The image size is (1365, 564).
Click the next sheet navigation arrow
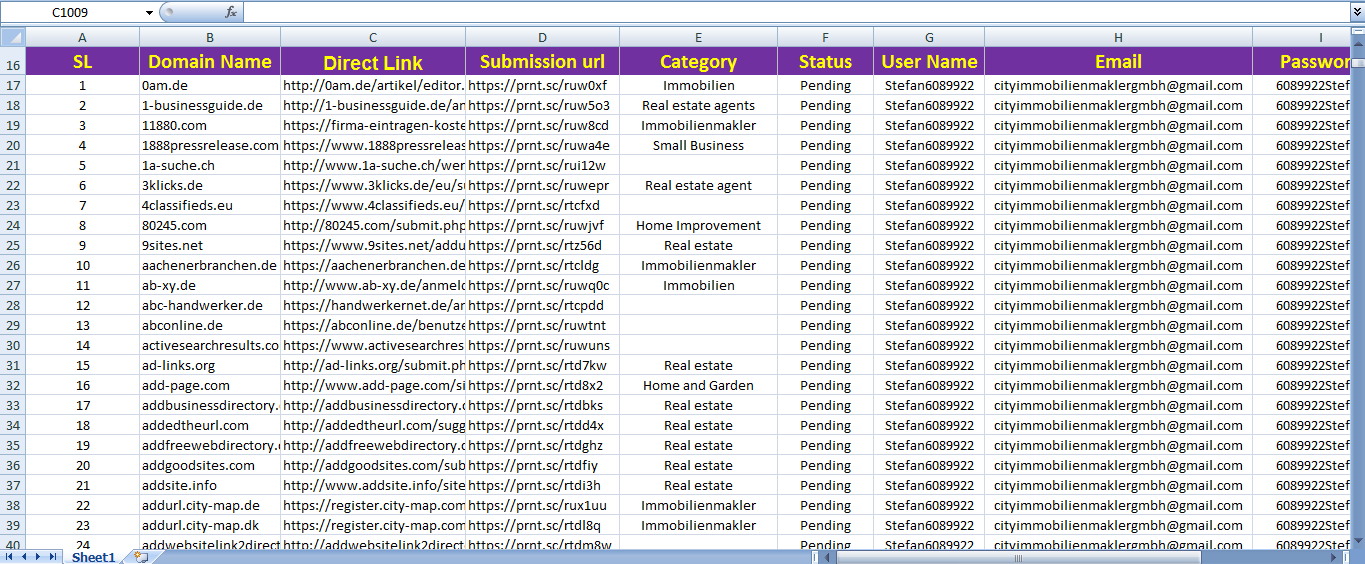tap(38, 556)
